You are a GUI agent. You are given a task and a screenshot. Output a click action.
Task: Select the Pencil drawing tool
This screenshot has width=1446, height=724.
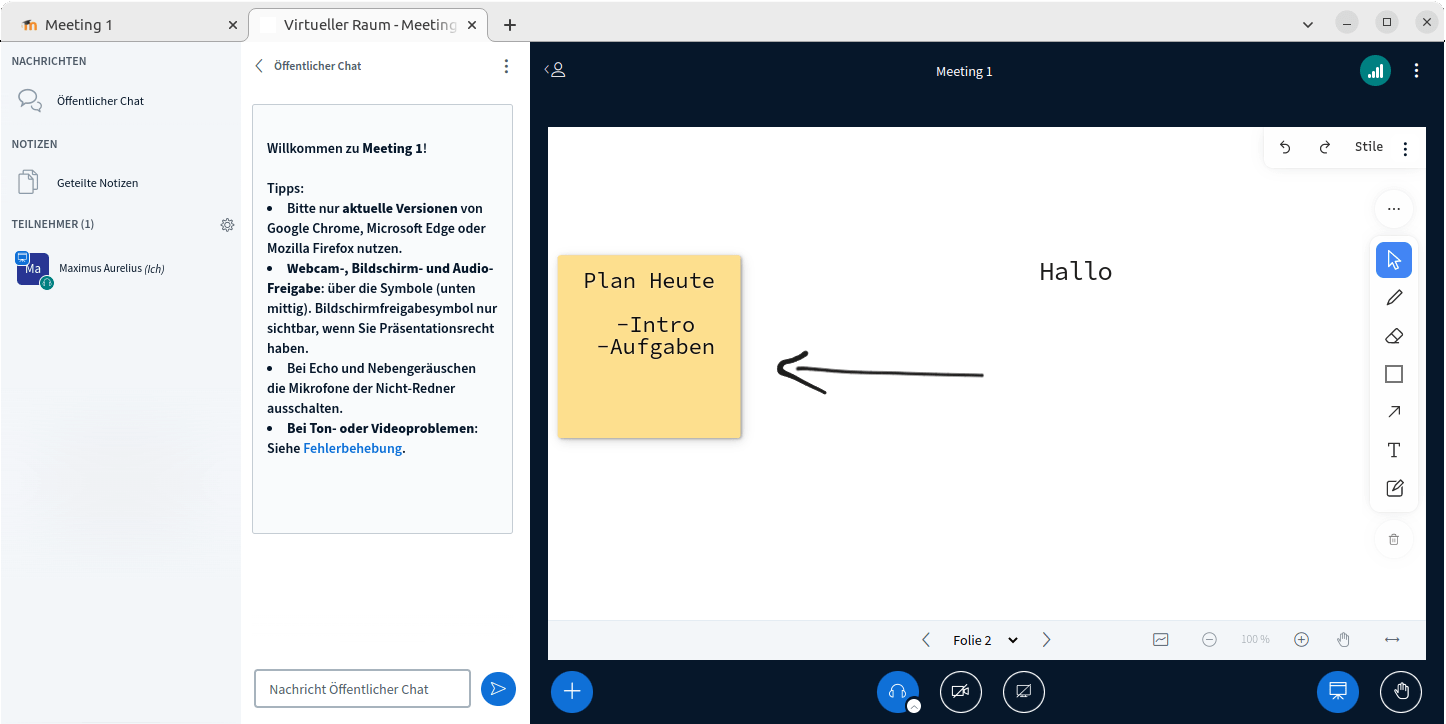coord(1394,298)
